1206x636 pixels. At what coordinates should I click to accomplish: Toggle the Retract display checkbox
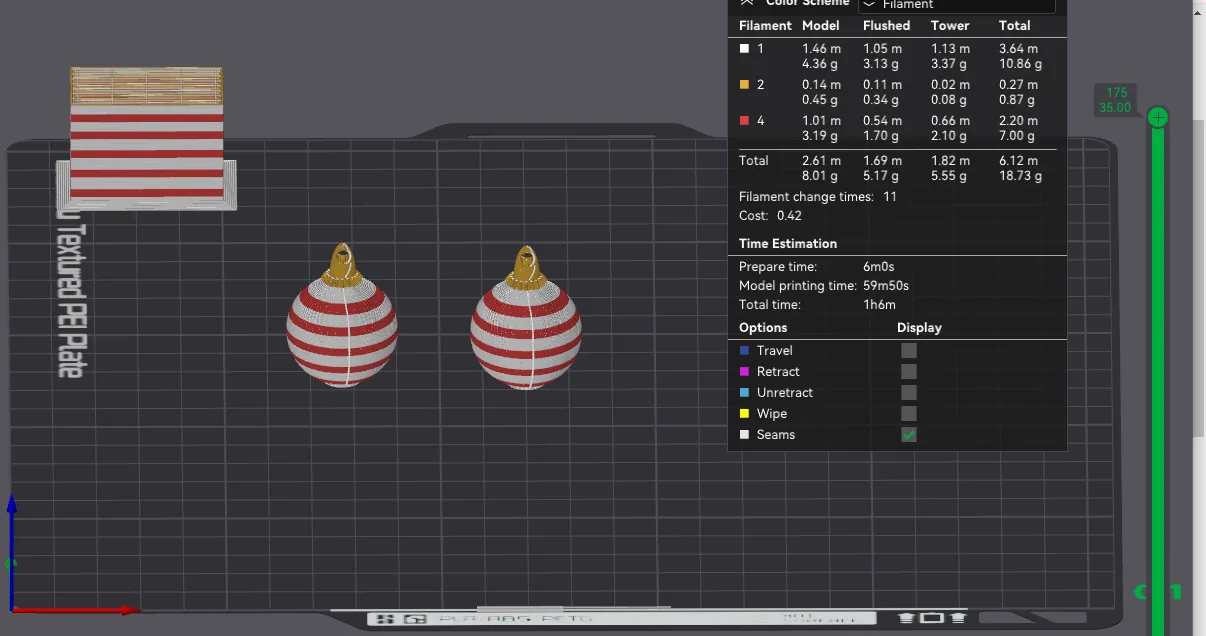[908, 371]
